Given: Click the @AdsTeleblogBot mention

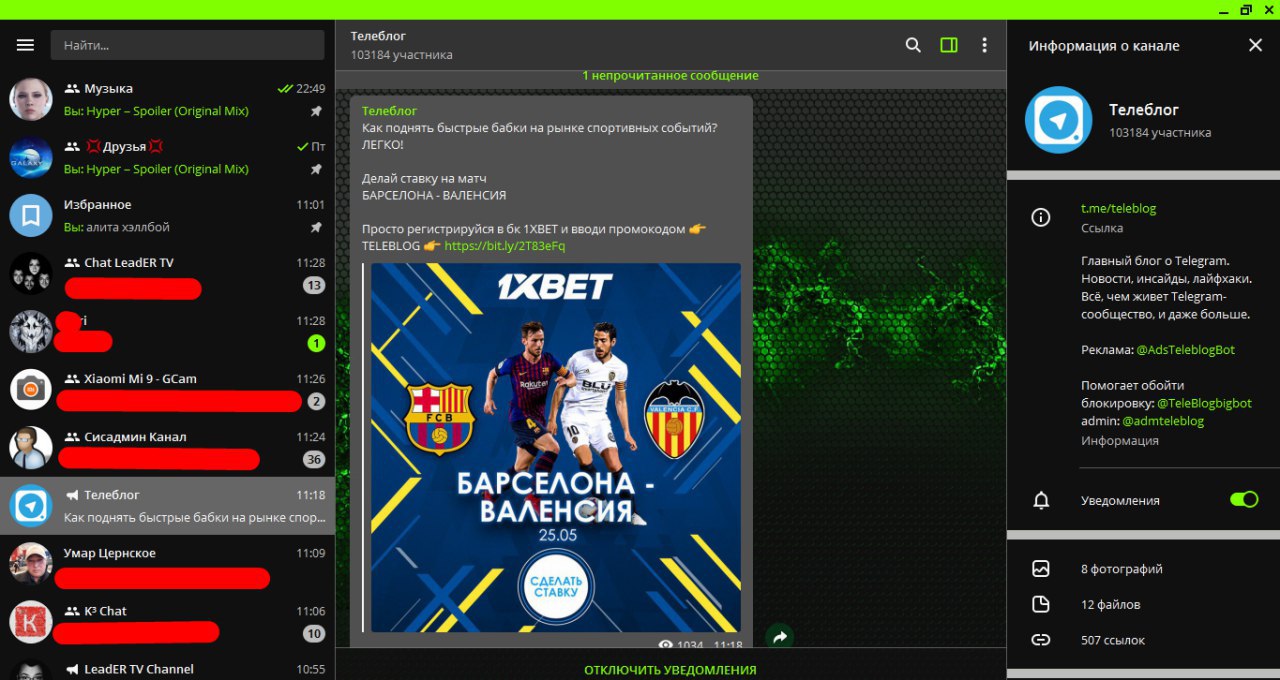Looking at the screenshot, I should 1185,351.
